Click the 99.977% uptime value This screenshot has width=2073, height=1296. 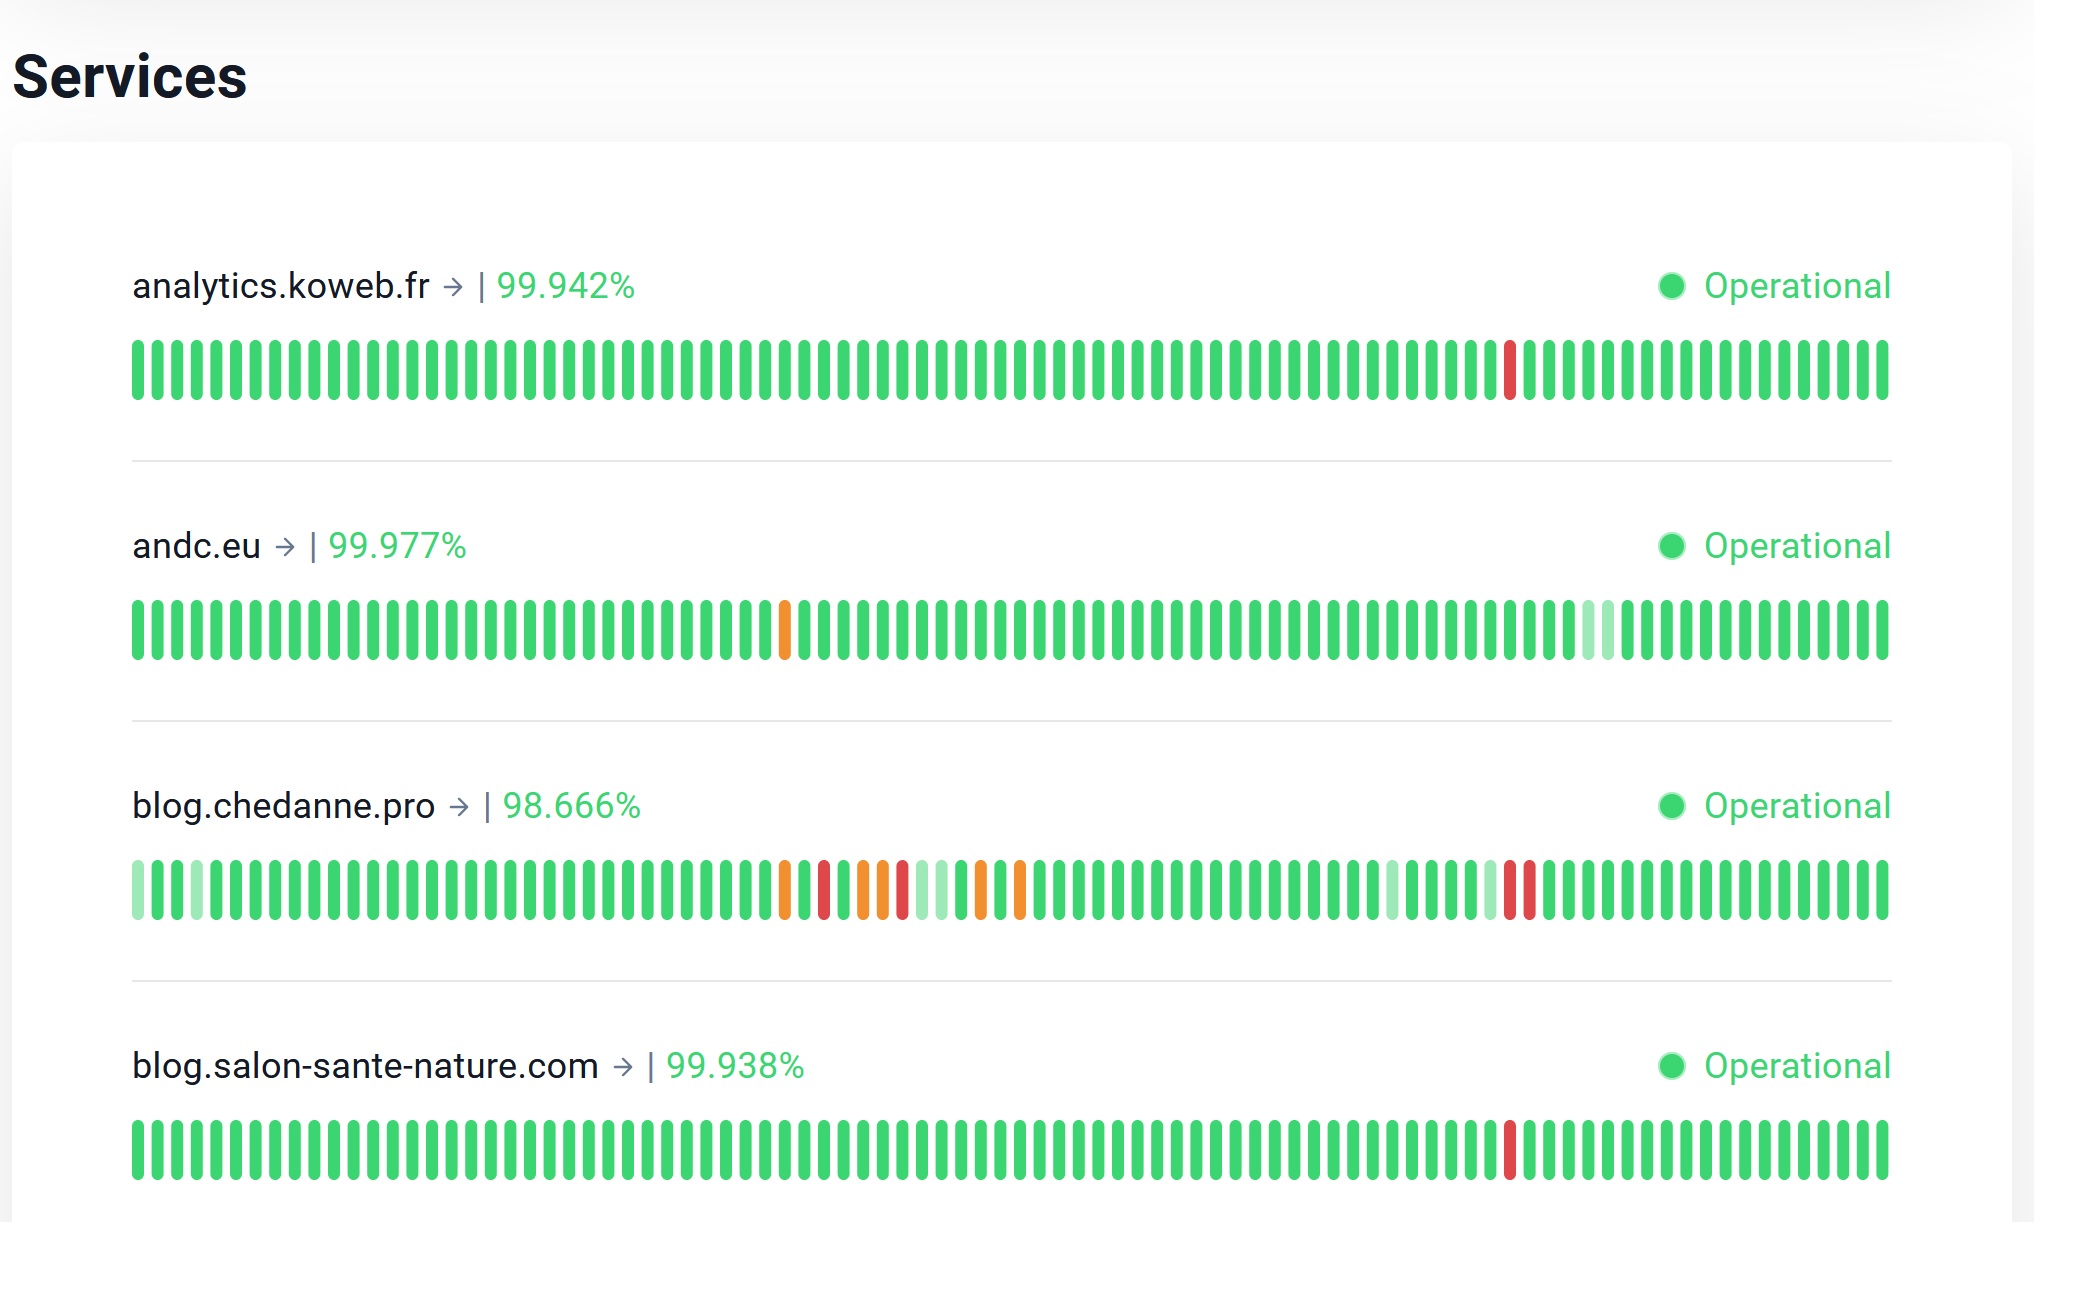point(398,546)
